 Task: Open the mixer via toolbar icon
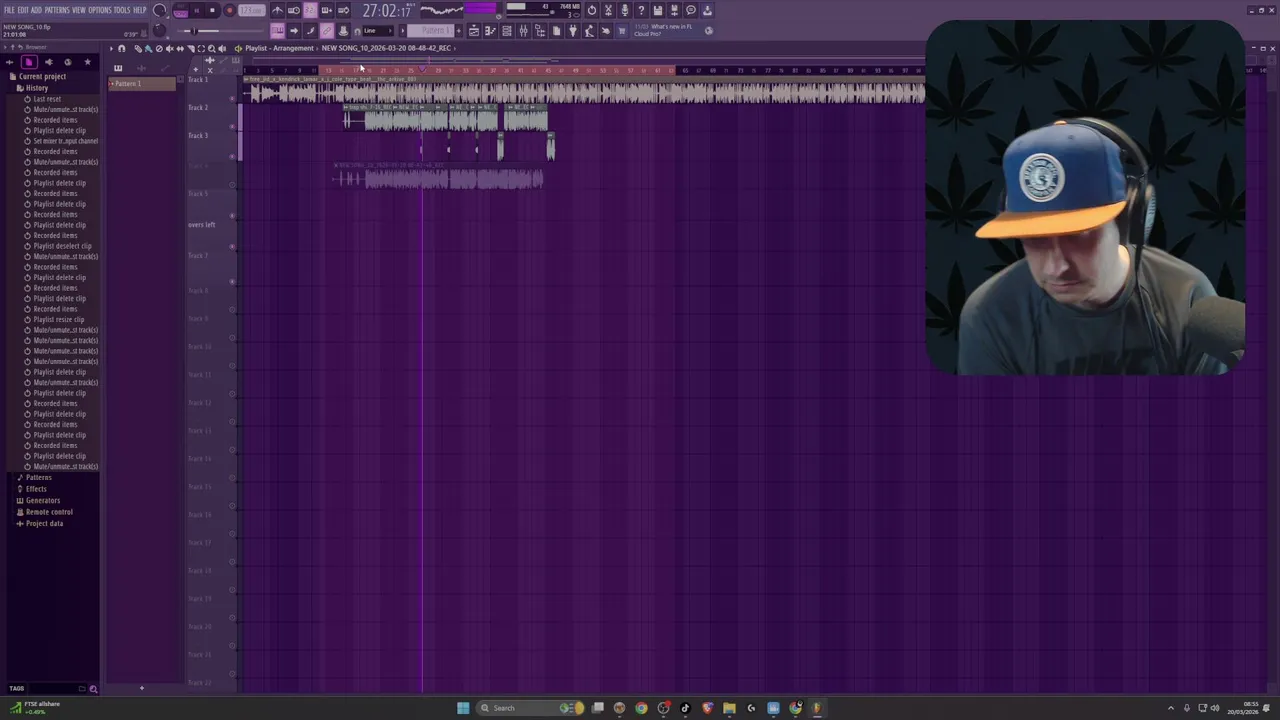click(x=523, y=31)
